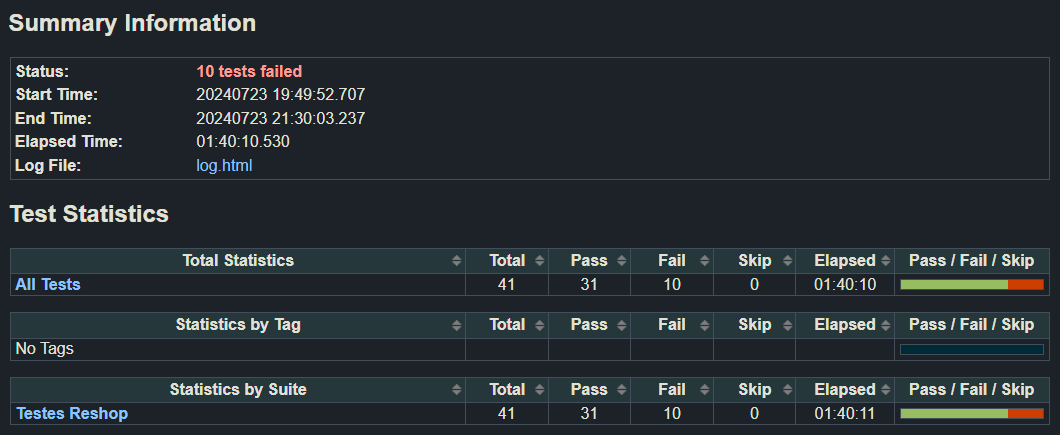
Task: Click the Statistics by Suite header
Action: point(238,390)
